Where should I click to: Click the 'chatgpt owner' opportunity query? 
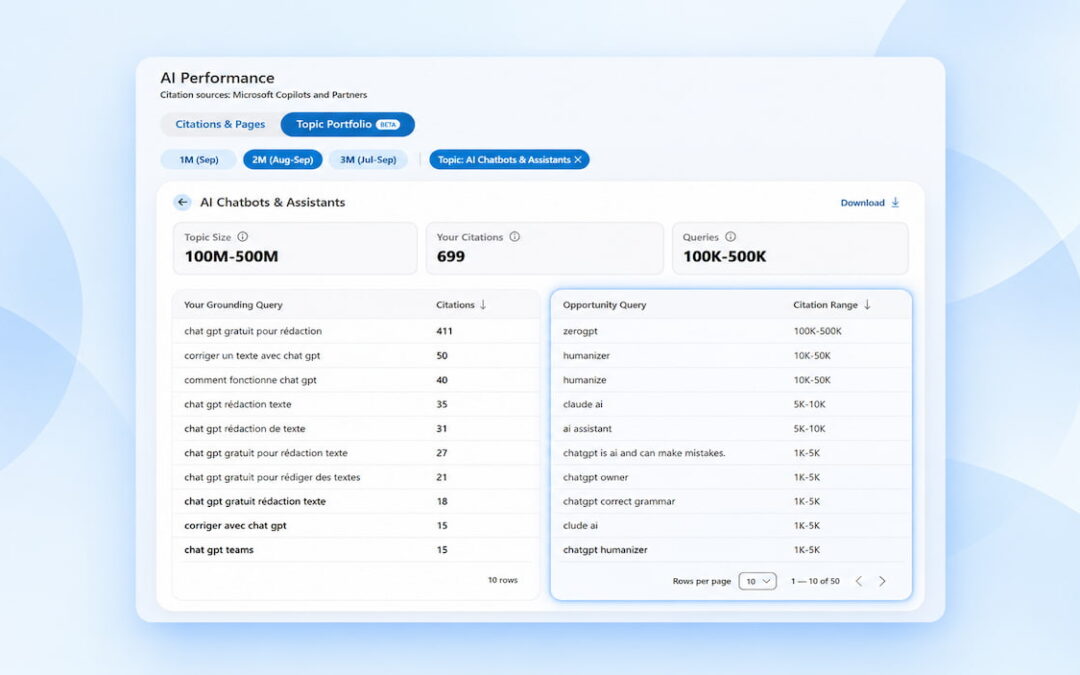[595, 477]
